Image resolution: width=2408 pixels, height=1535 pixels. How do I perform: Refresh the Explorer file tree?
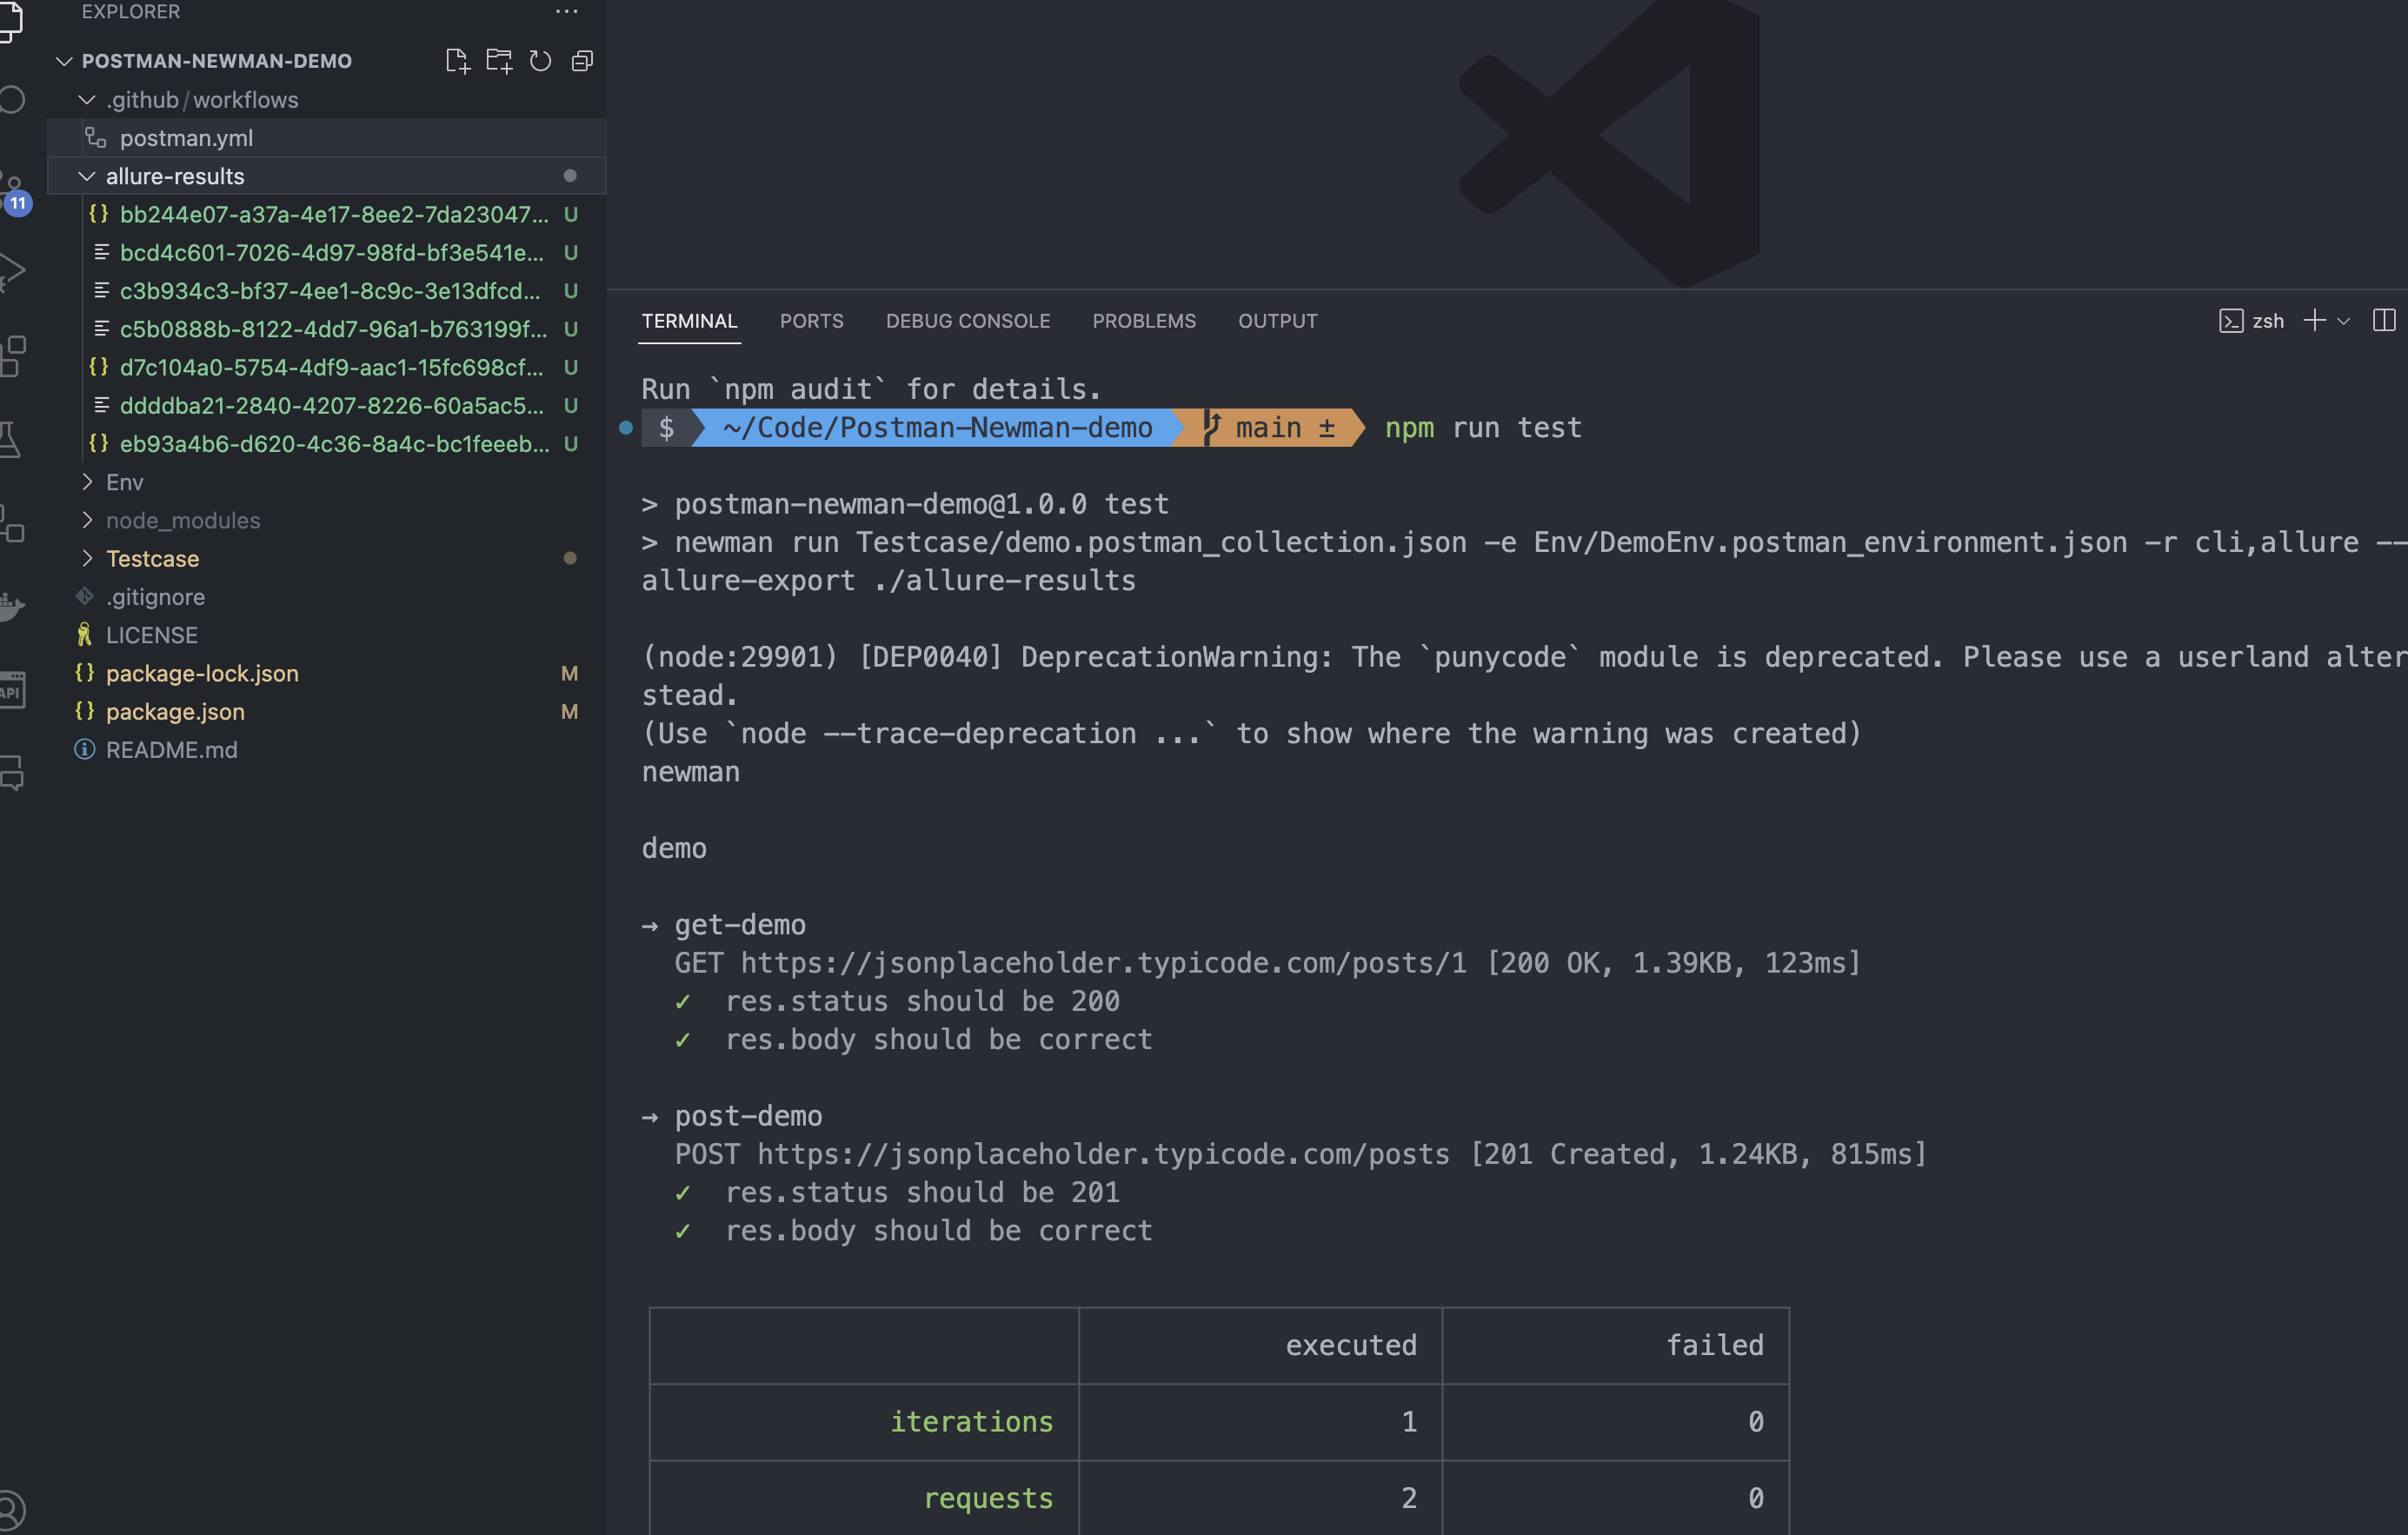pos(540,61)
